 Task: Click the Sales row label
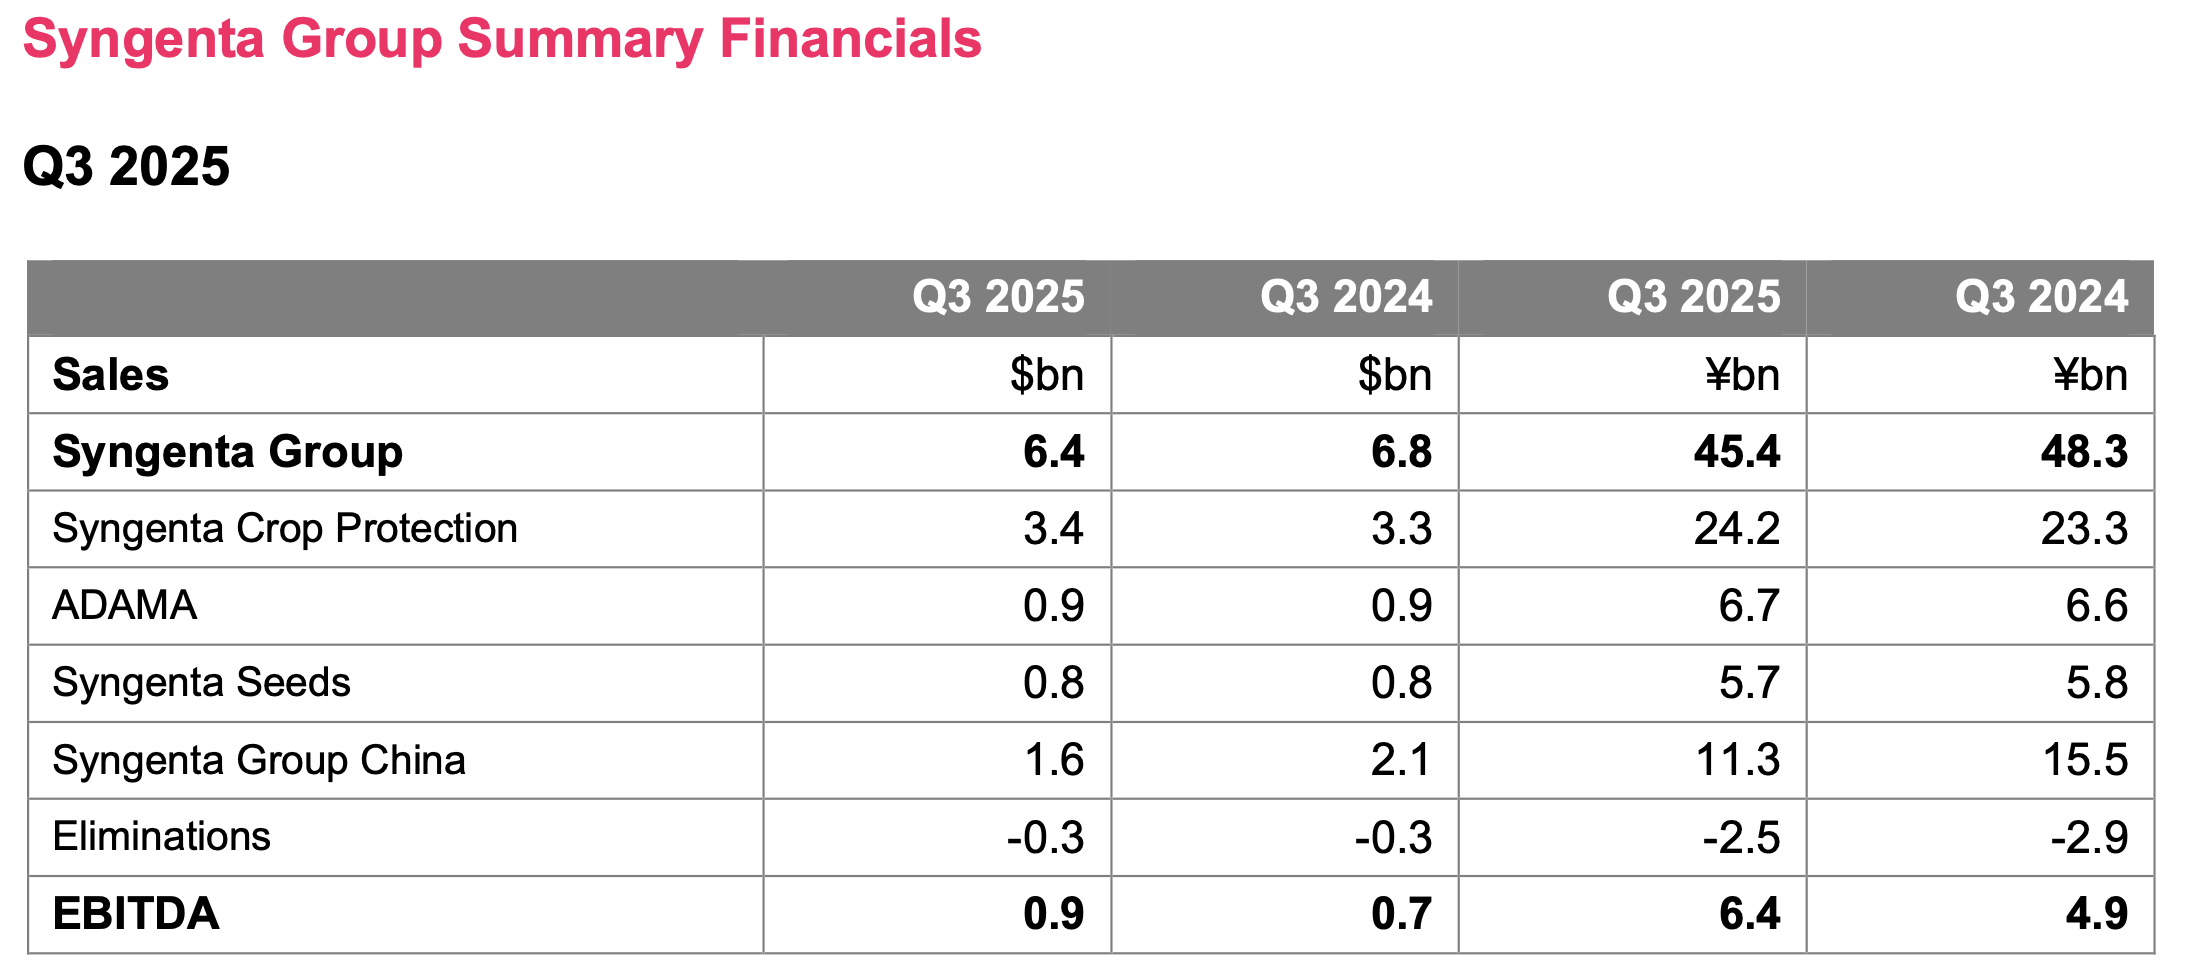click(x=110, y=375)
